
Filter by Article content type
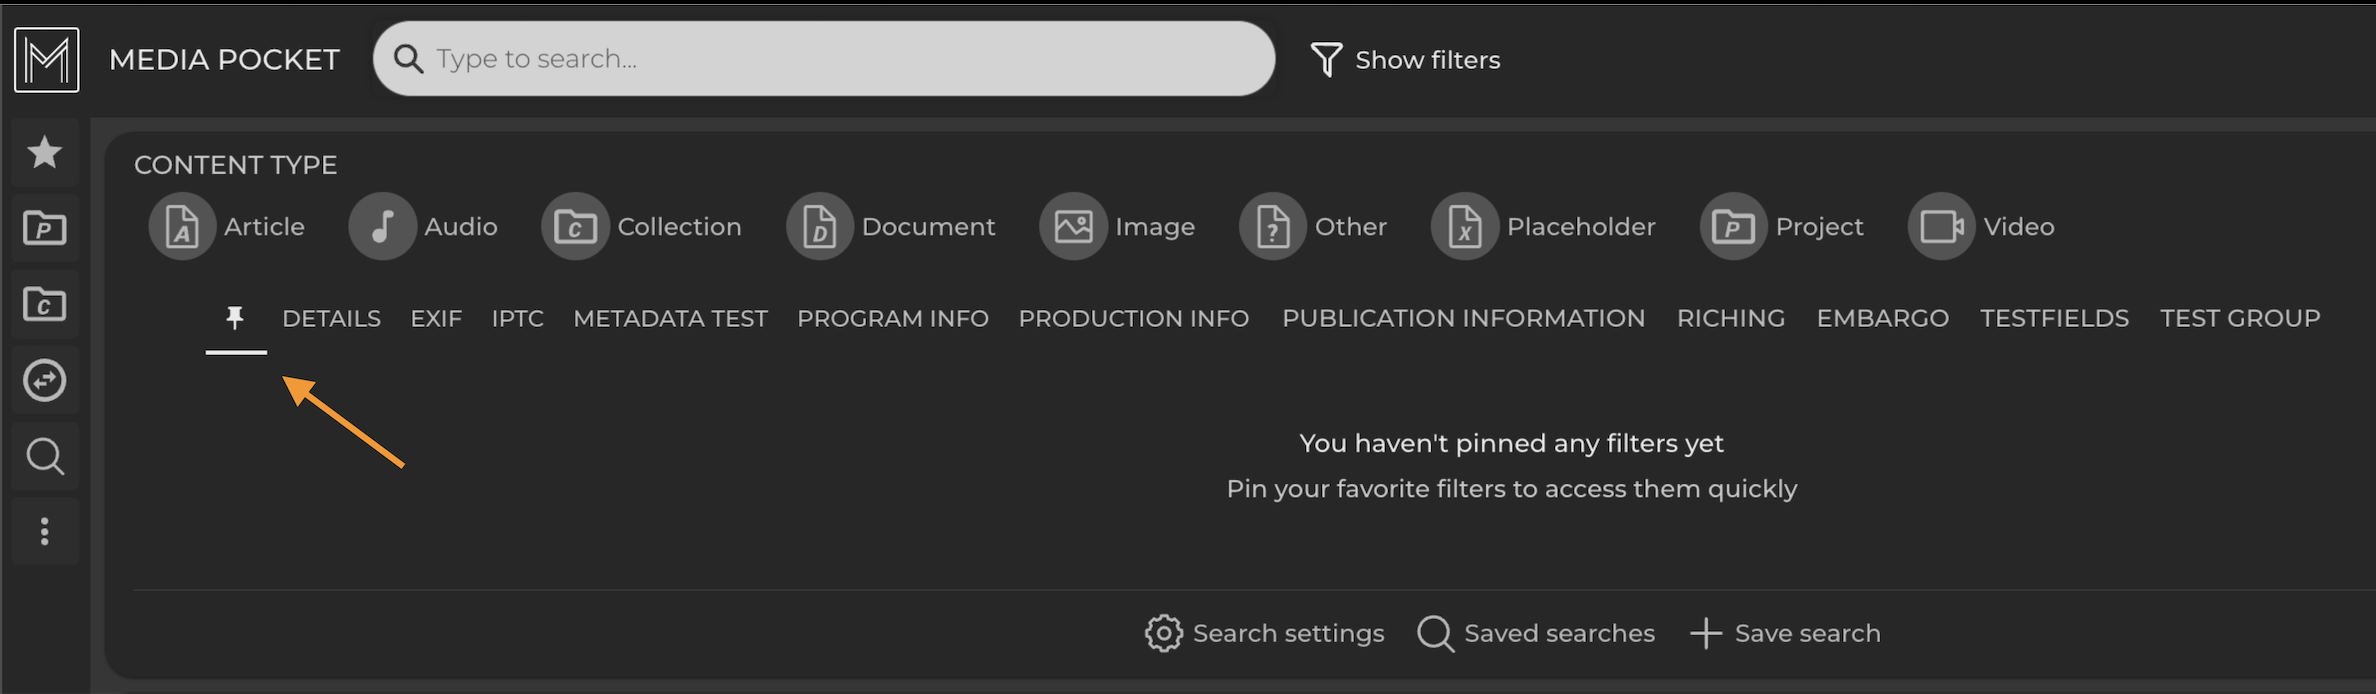pos(227,227)
